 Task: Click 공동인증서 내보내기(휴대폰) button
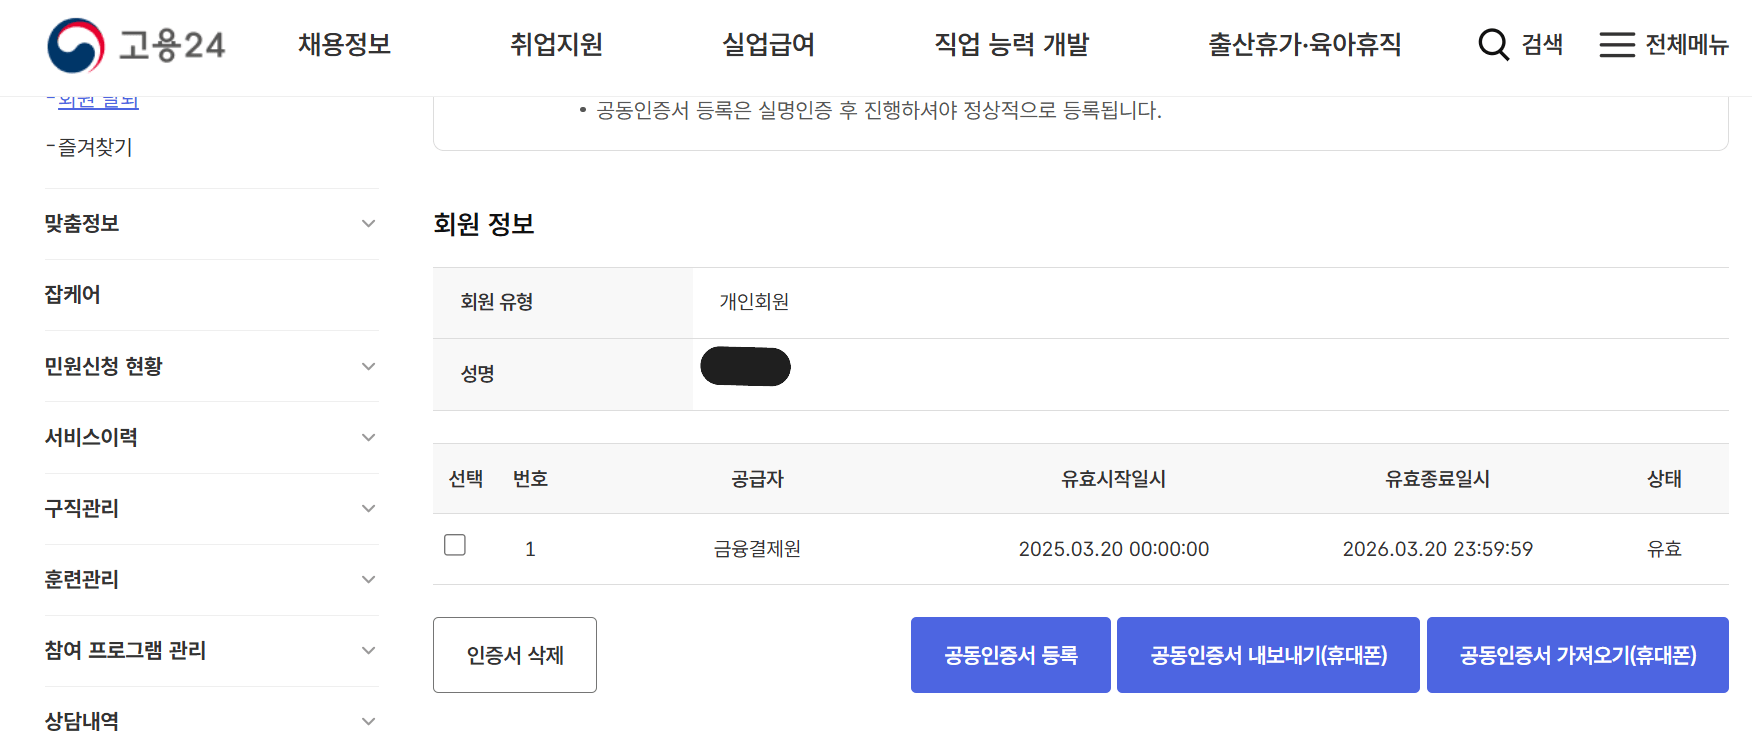1268,655
